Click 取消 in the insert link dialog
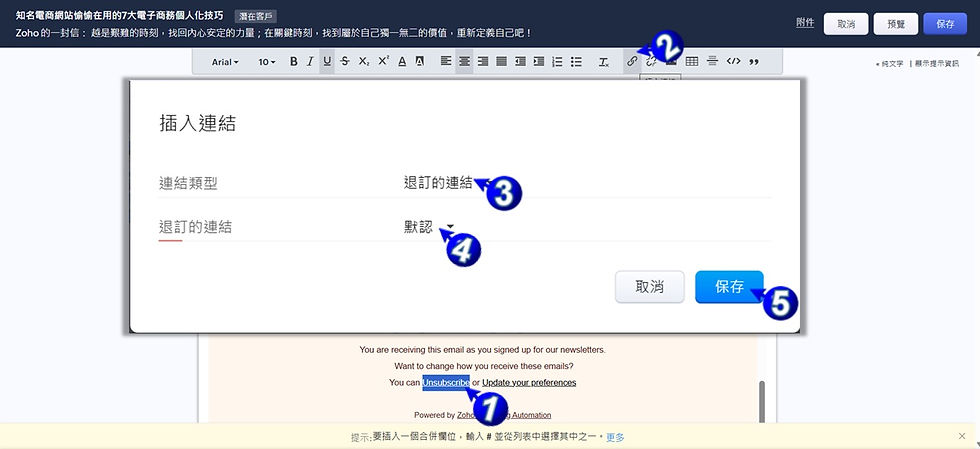Screen dimensions: 980x449 [x=649, y=287]
